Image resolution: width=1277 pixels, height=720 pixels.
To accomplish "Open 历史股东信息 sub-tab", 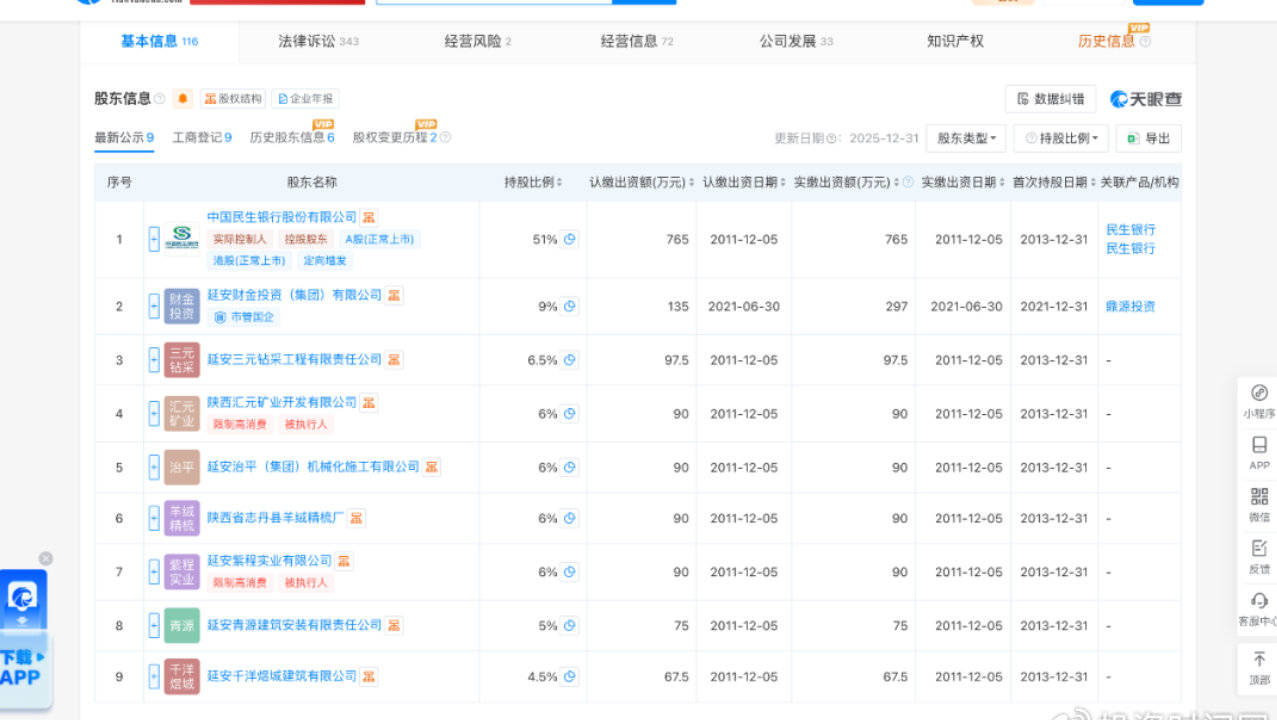I will pyautogui.click(x=292, y=138).
